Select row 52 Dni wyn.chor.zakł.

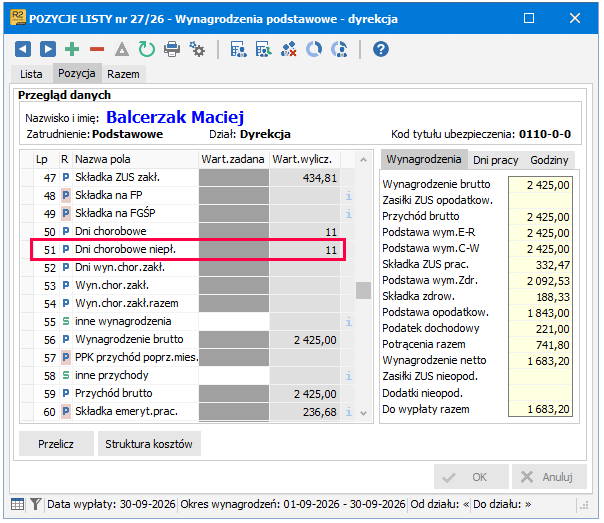pos(188,268)
